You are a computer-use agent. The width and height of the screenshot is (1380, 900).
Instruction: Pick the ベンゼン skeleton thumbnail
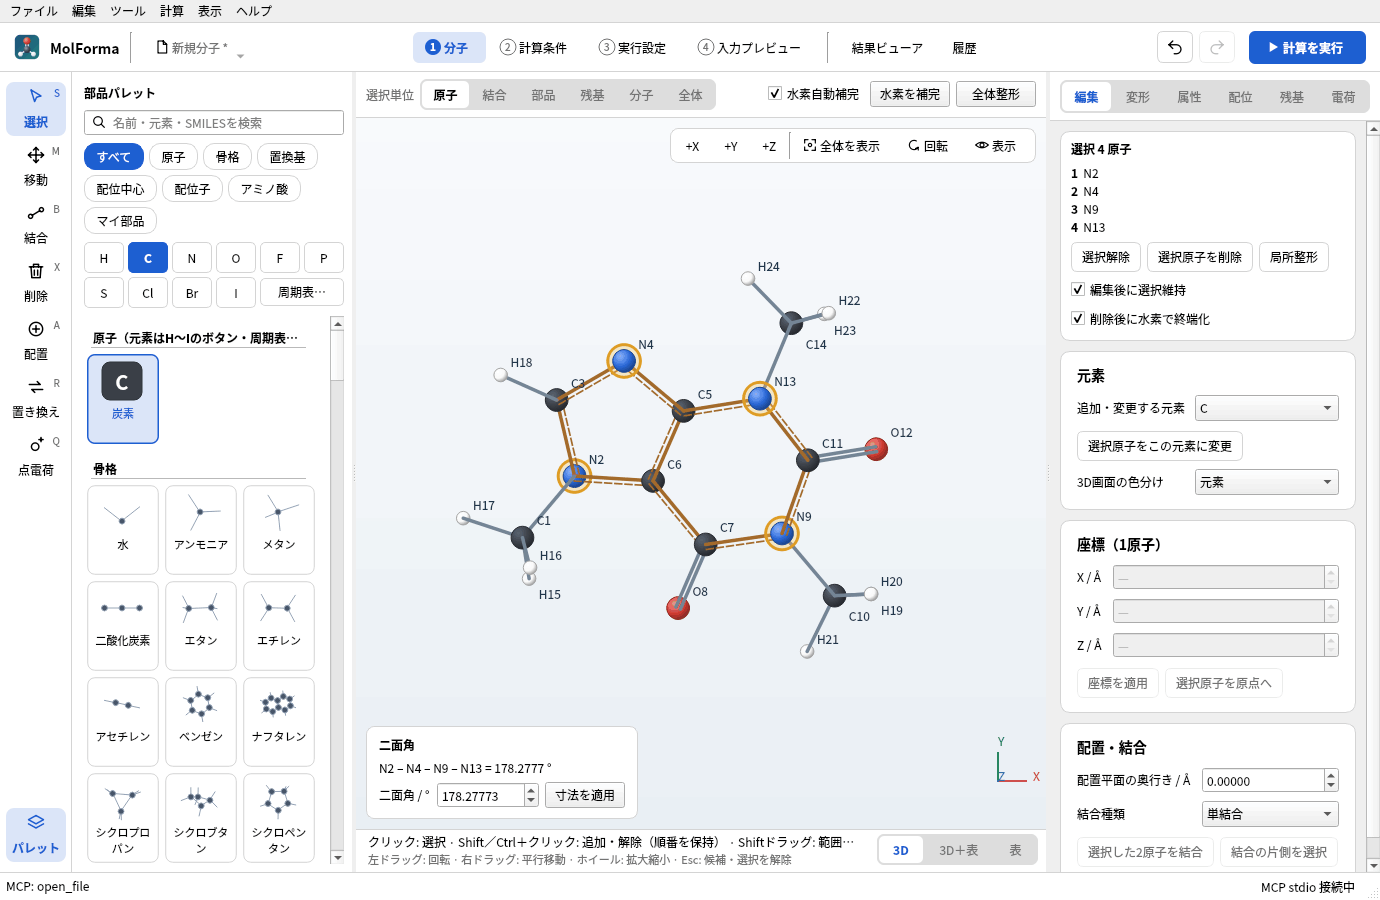tap(201, 722)
